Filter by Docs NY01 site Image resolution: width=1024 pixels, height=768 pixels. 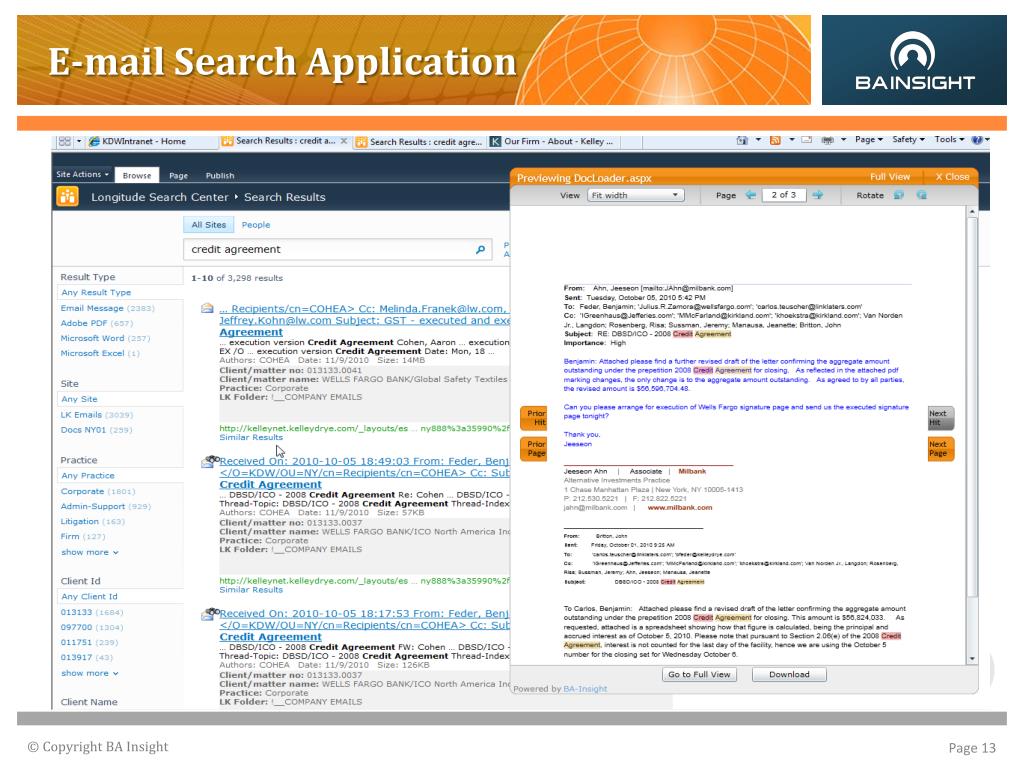[x=96, y=430]
